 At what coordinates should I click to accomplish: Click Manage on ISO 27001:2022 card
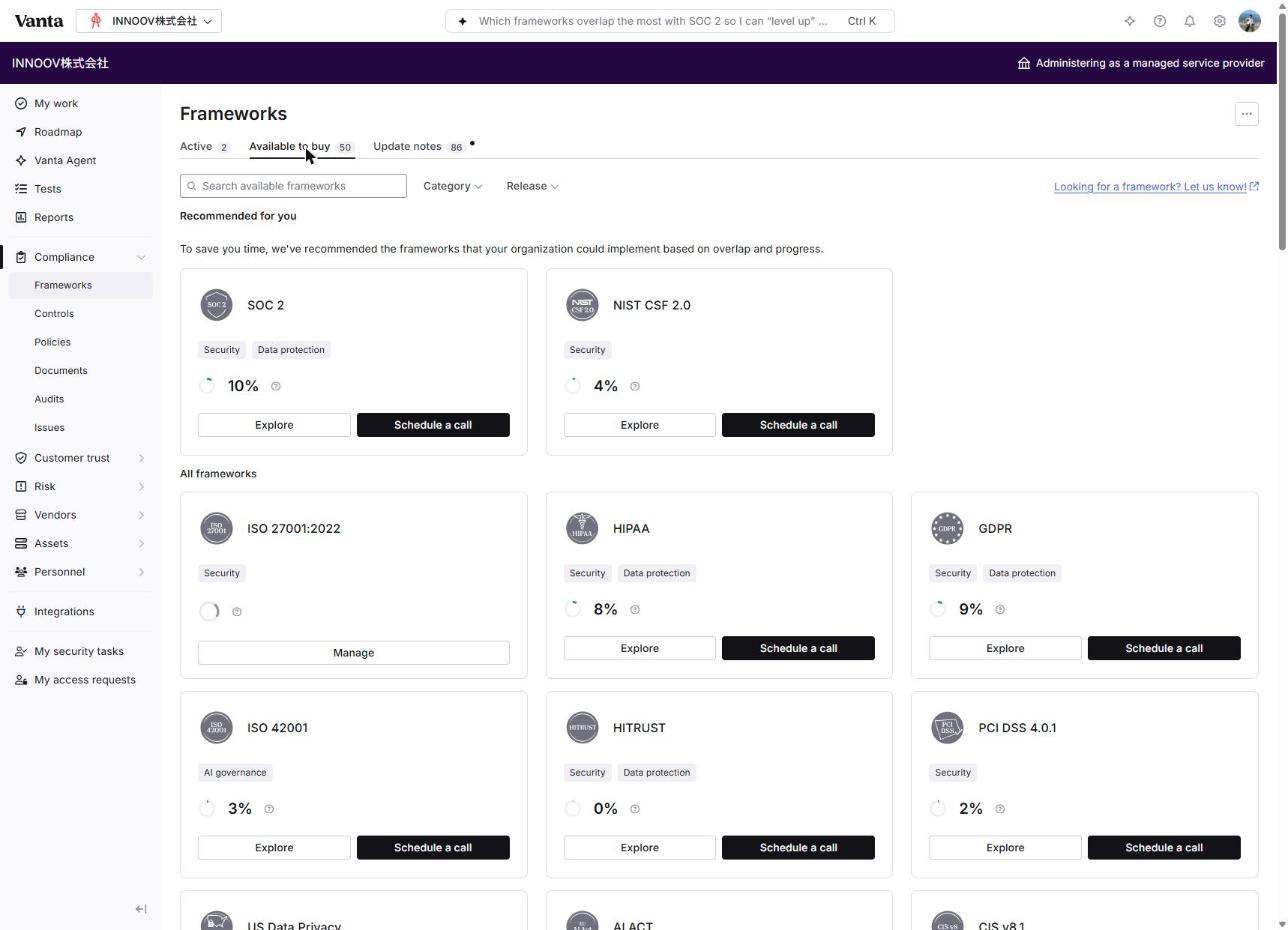click(x=354, y=652)
